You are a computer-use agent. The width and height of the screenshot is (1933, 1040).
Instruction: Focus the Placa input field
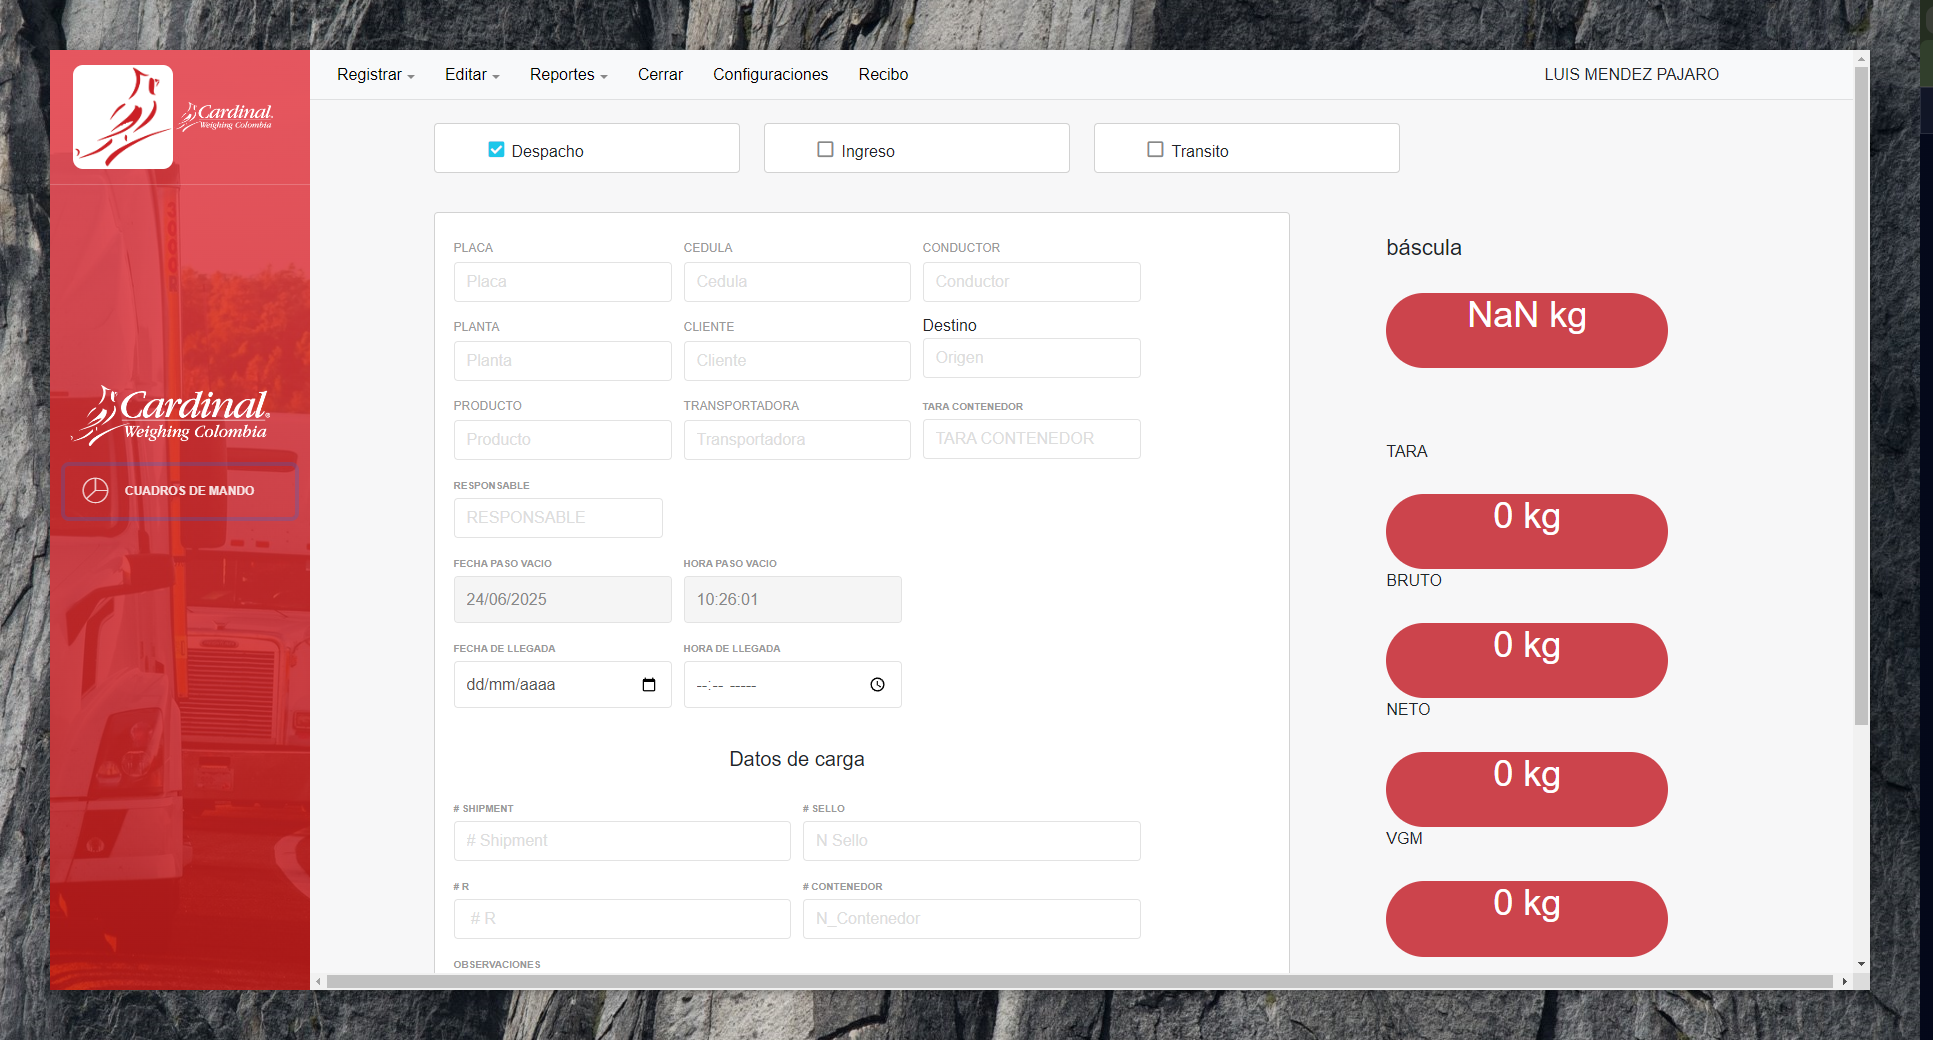(x=562, y=282)
